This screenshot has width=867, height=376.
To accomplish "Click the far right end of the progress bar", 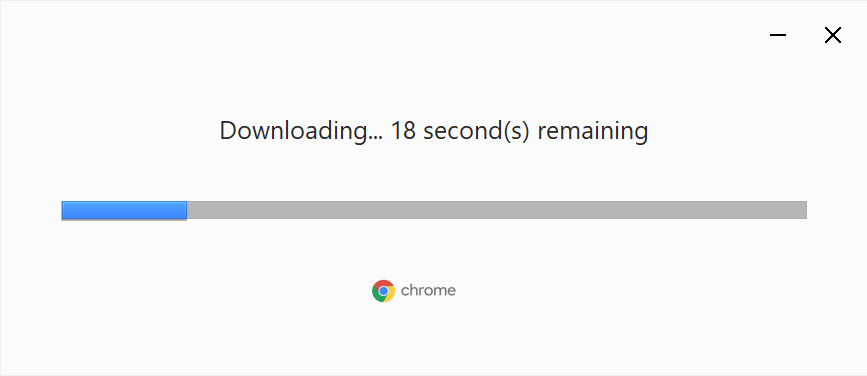I will (805, 210).
